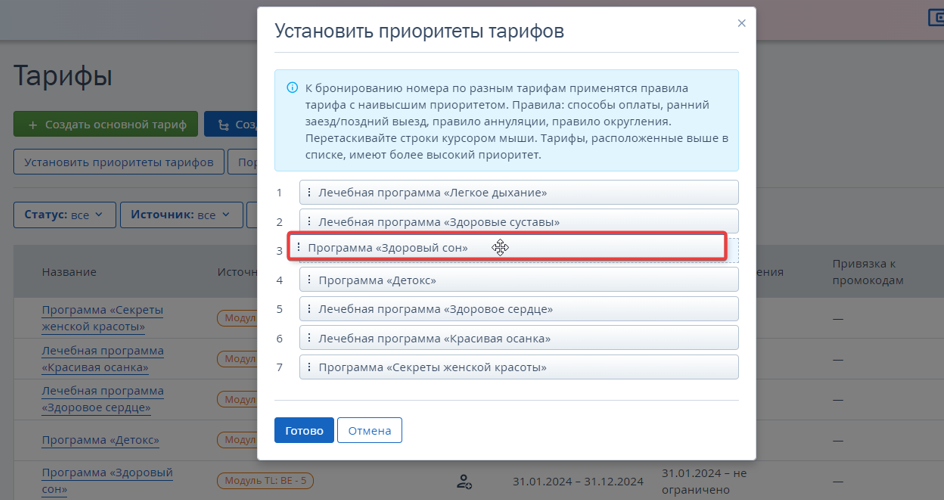Click the Отмена button
This screenshot has height=500, width=944.
coord(370,430)
